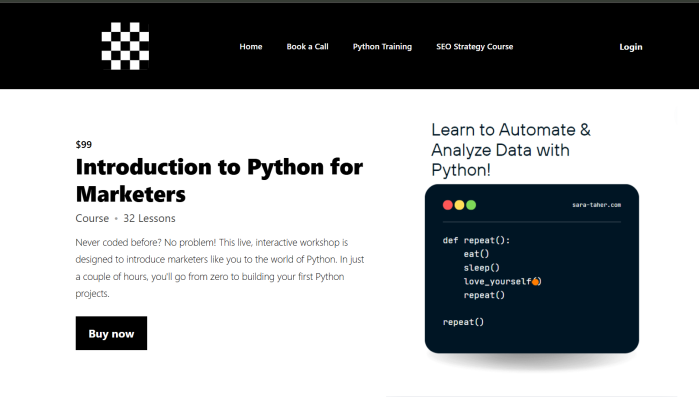Click the orange emoji after love_yourself
The image size is (699, 399).
pyautogui.click(x=536, y=281)
